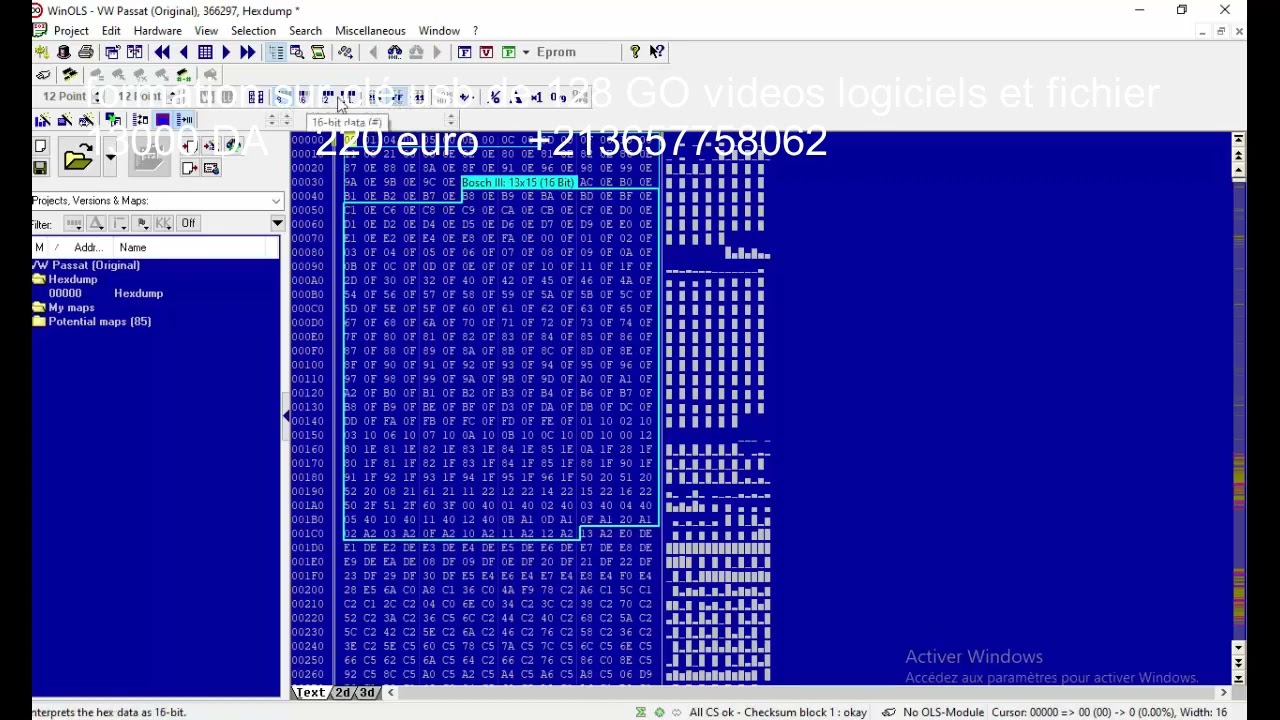The image size is (1280, 720).
Task: Open the Eprom dropdown arrow
Action: [x=525, y=52]
